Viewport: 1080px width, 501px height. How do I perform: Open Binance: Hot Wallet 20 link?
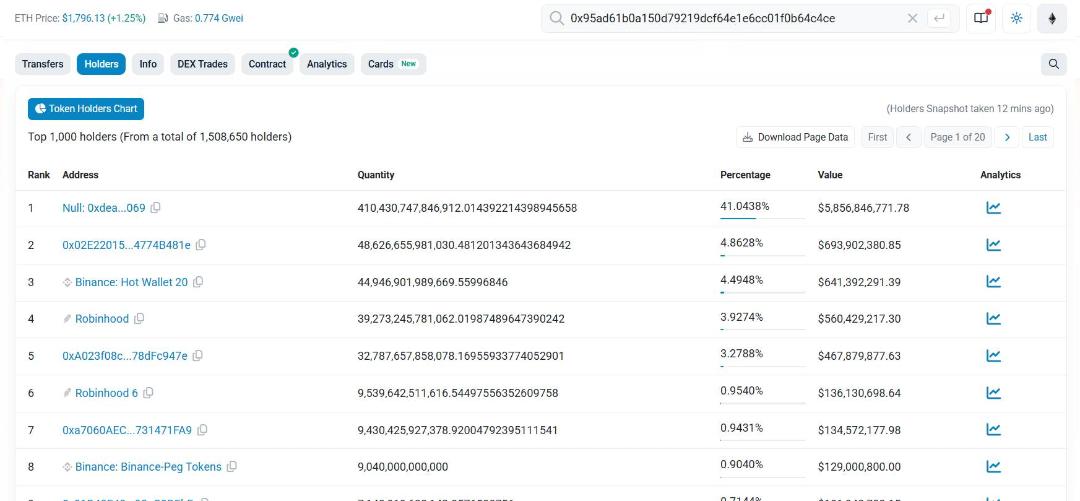coord(132,282)
